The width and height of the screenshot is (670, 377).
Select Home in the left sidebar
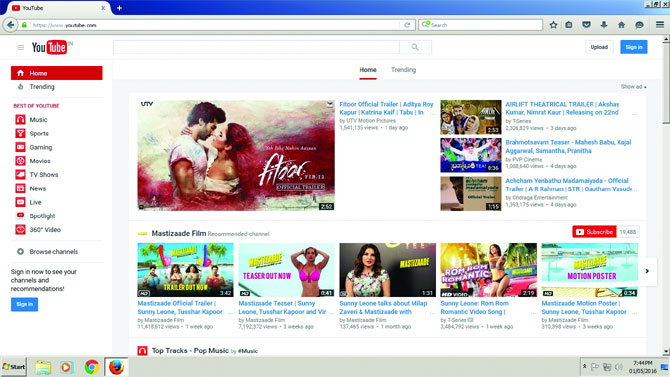tap(57, 73)
